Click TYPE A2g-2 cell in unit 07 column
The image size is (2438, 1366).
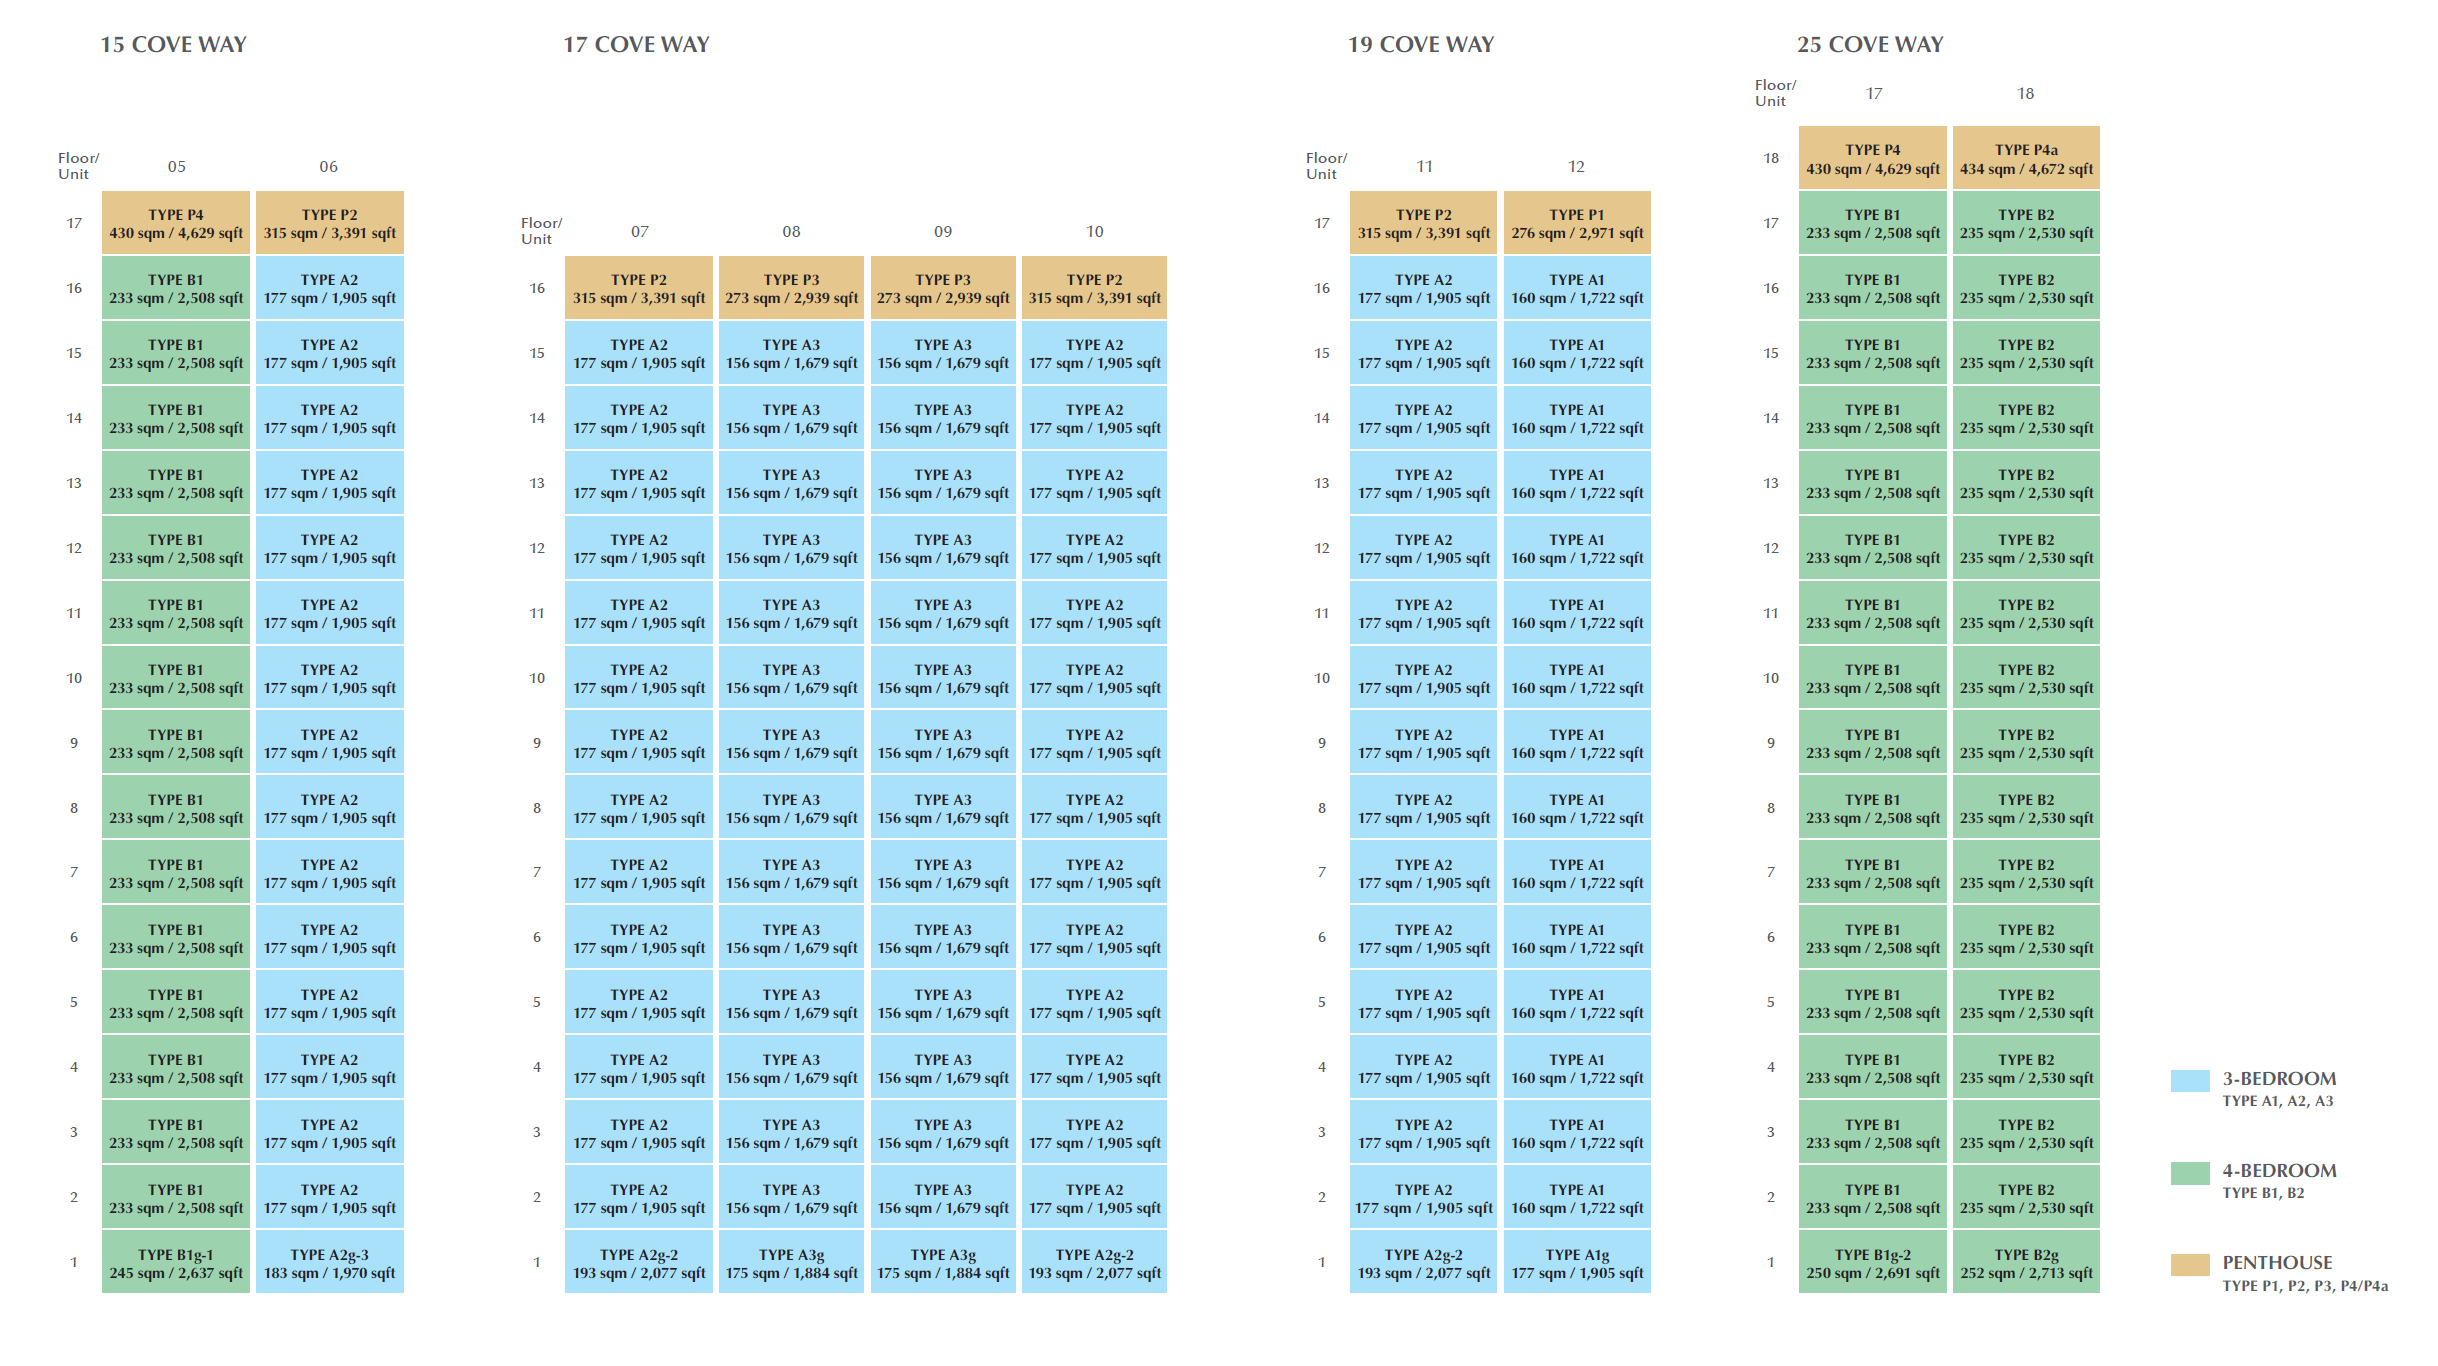tap(639, 1263)
